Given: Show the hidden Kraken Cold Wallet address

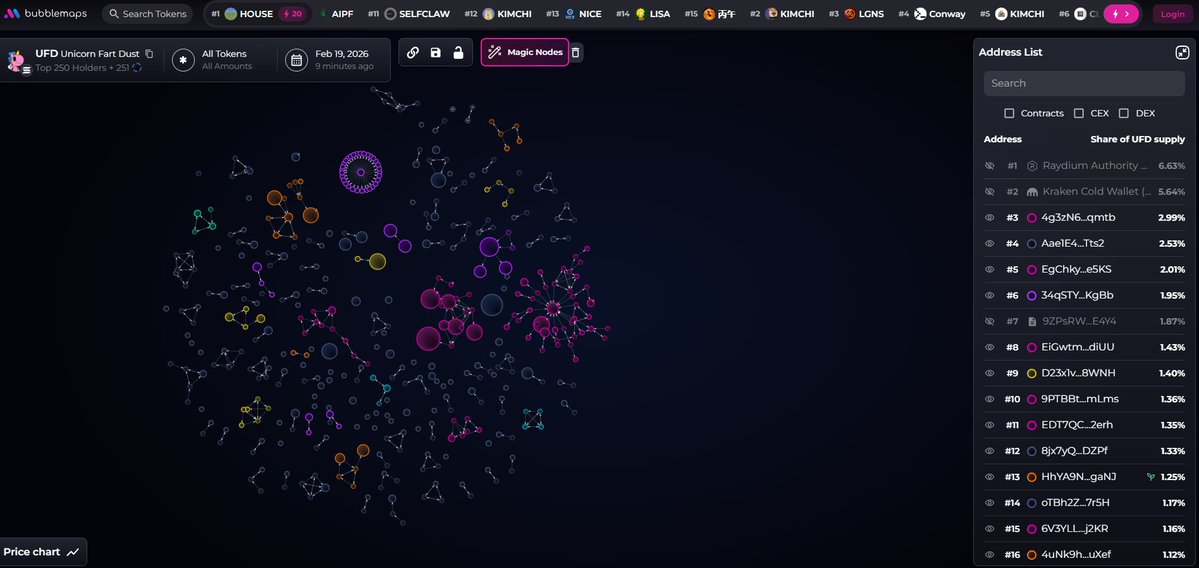Looking at the screenshot, I should [x=989, y=192].
